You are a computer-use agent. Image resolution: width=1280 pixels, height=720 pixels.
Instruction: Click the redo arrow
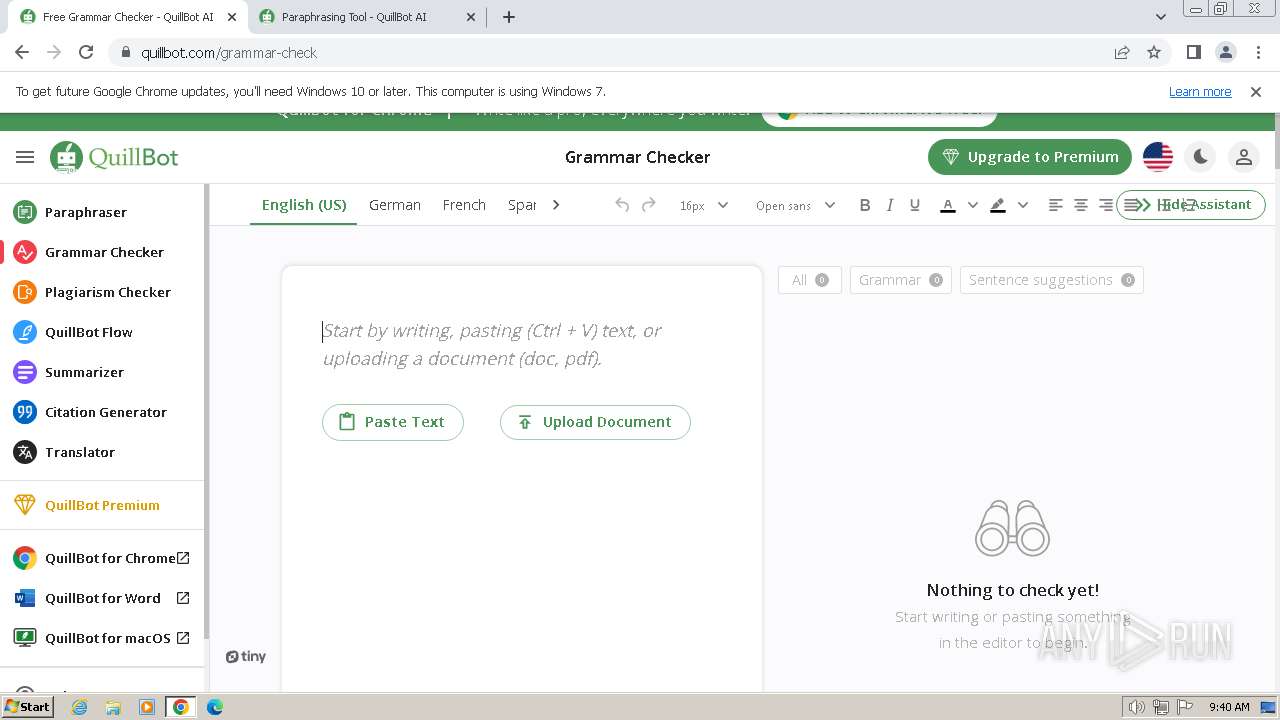pos(648,205)
